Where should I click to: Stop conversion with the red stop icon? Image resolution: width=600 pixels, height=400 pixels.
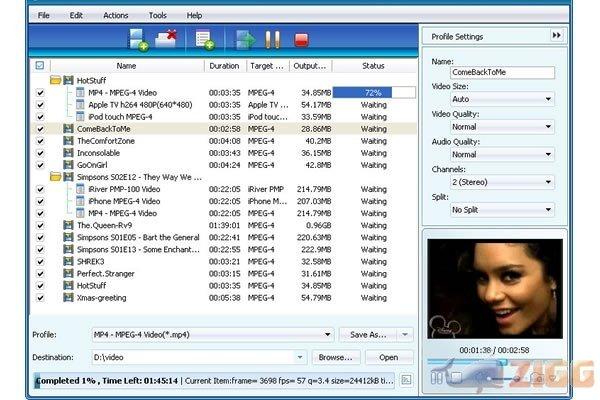coord(301,41)
